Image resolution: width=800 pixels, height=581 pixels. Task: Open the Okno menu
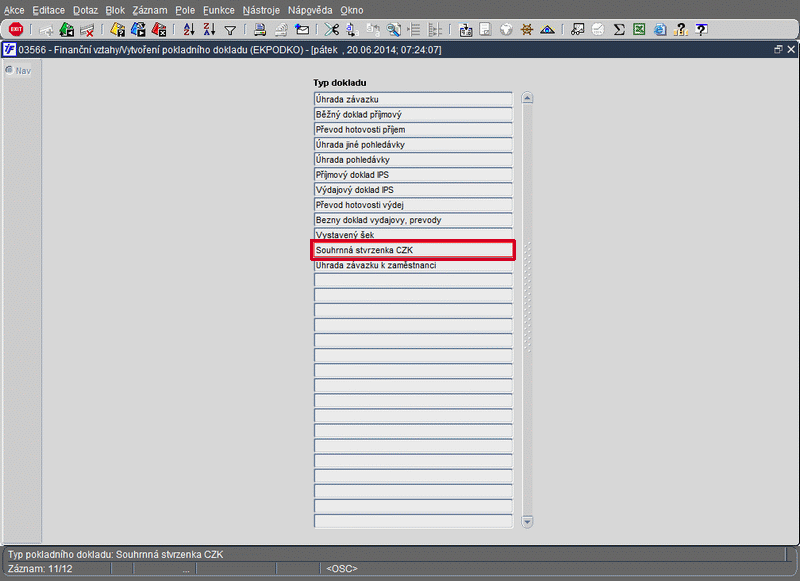point(352,10)
